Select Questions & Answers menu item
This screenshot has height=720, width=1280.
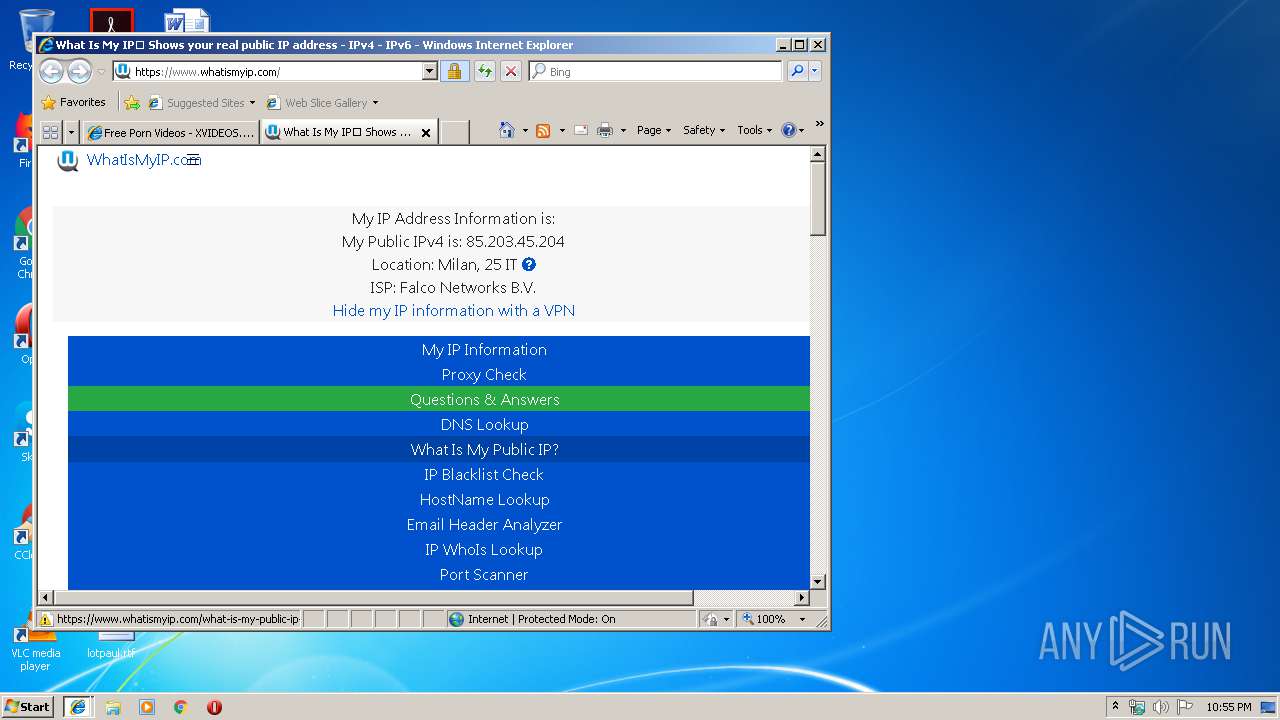(484, 399)
